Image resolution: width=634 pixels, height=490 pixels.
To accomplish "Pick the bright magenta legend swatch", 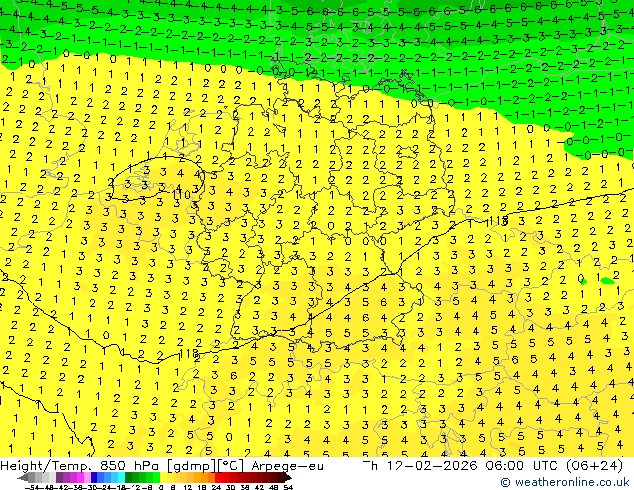I will pos(80,478).
